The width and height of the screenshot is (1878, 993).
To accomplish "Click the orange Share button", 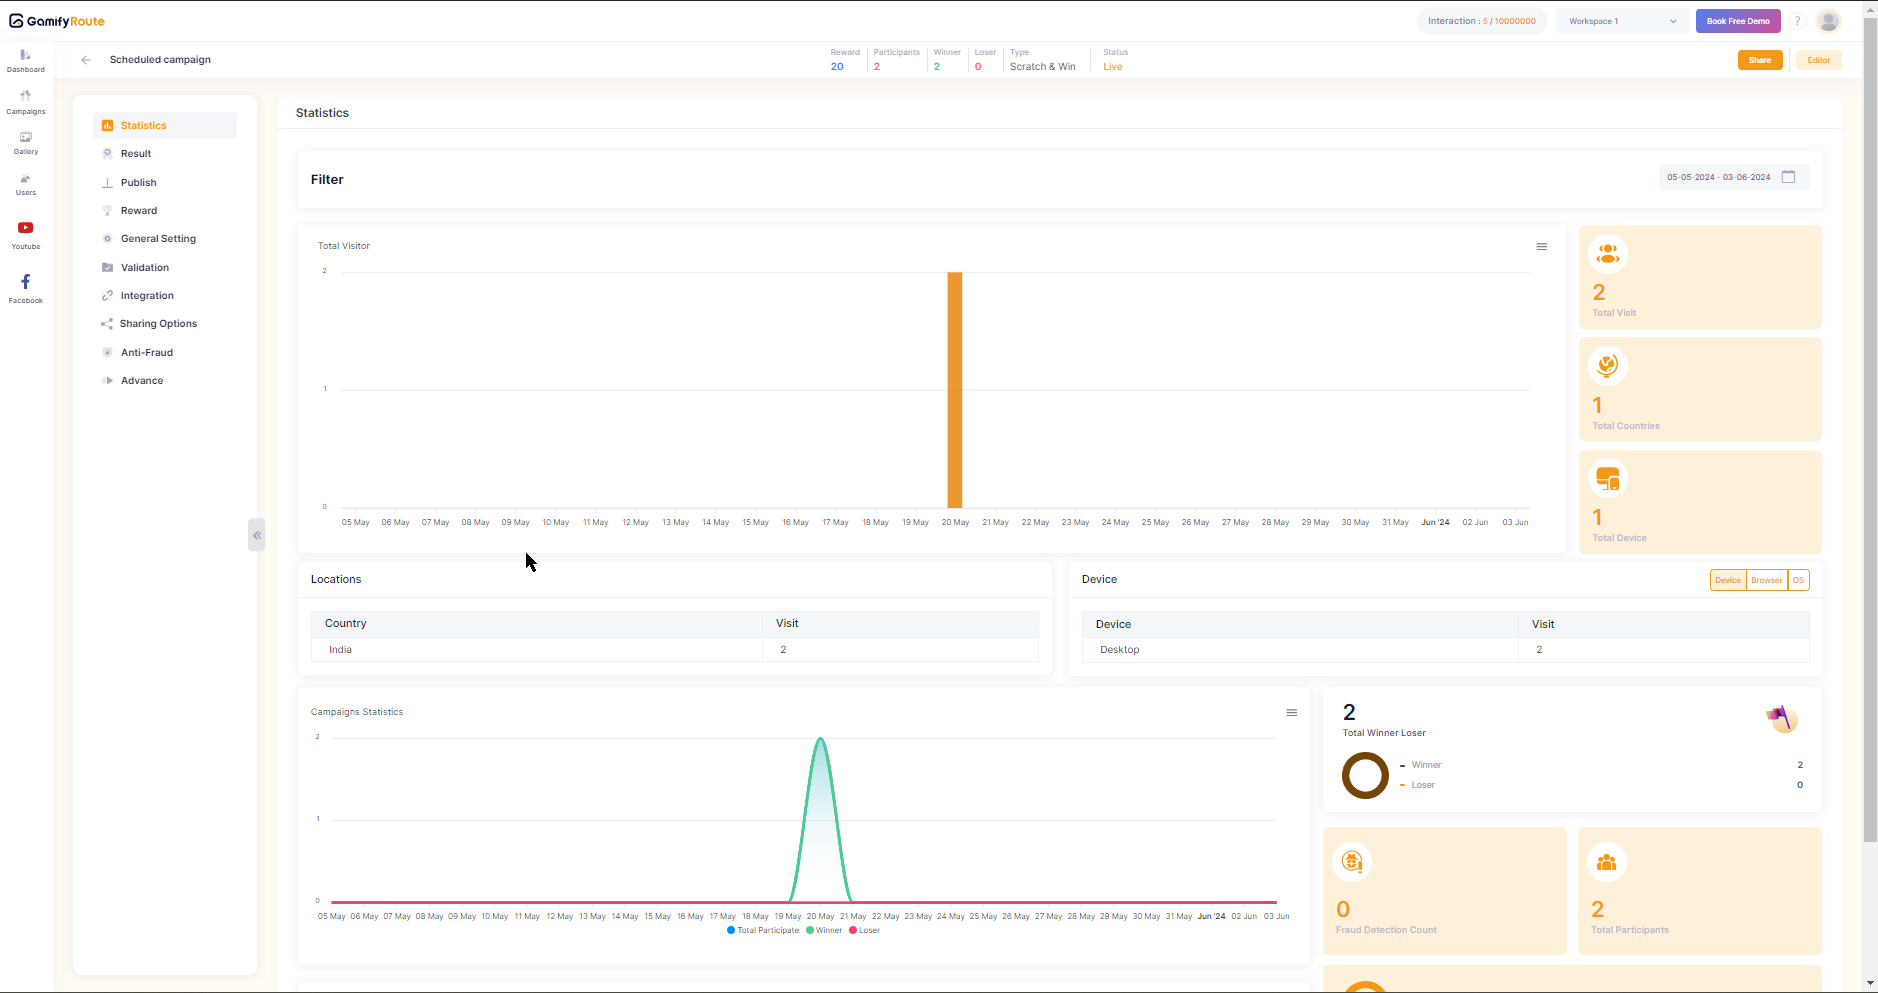I will tap(1759, 60).
